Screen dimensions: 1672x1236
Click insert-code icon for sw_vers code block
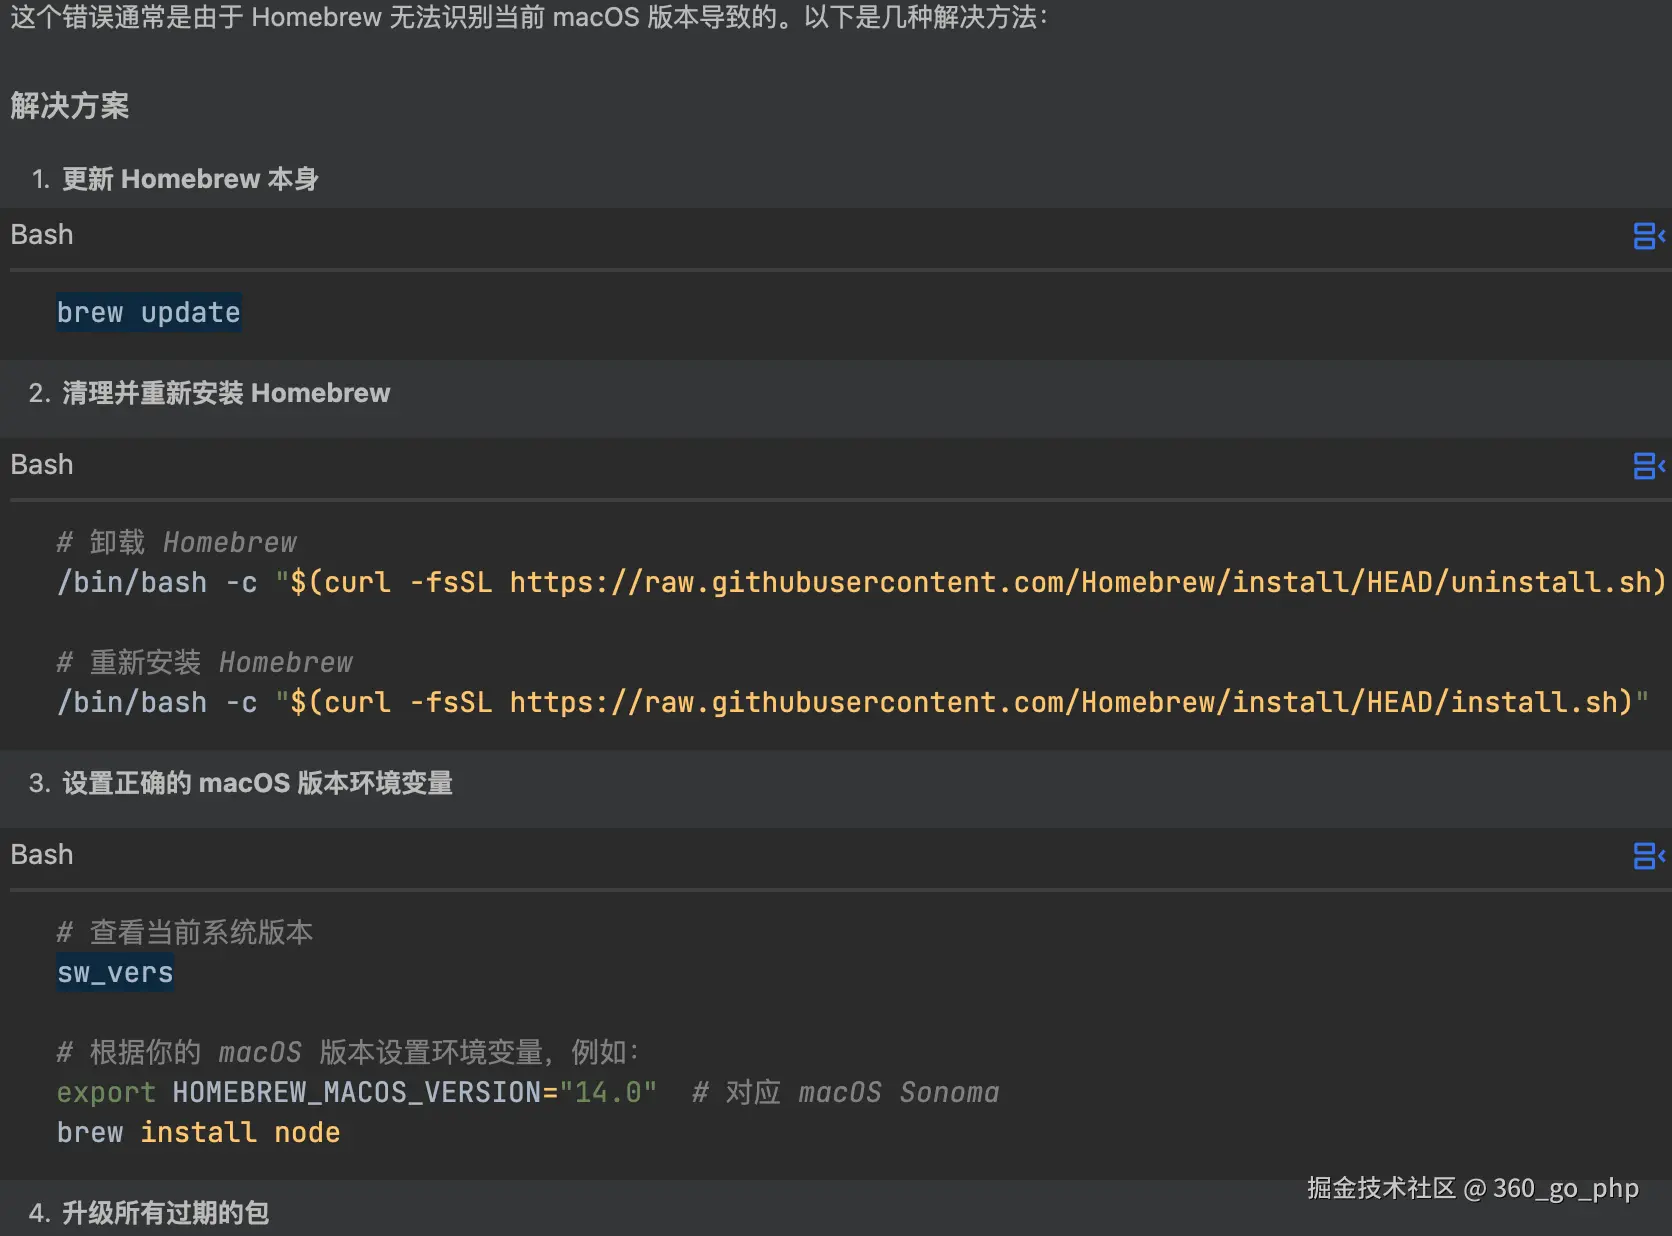pos(1647,856)
